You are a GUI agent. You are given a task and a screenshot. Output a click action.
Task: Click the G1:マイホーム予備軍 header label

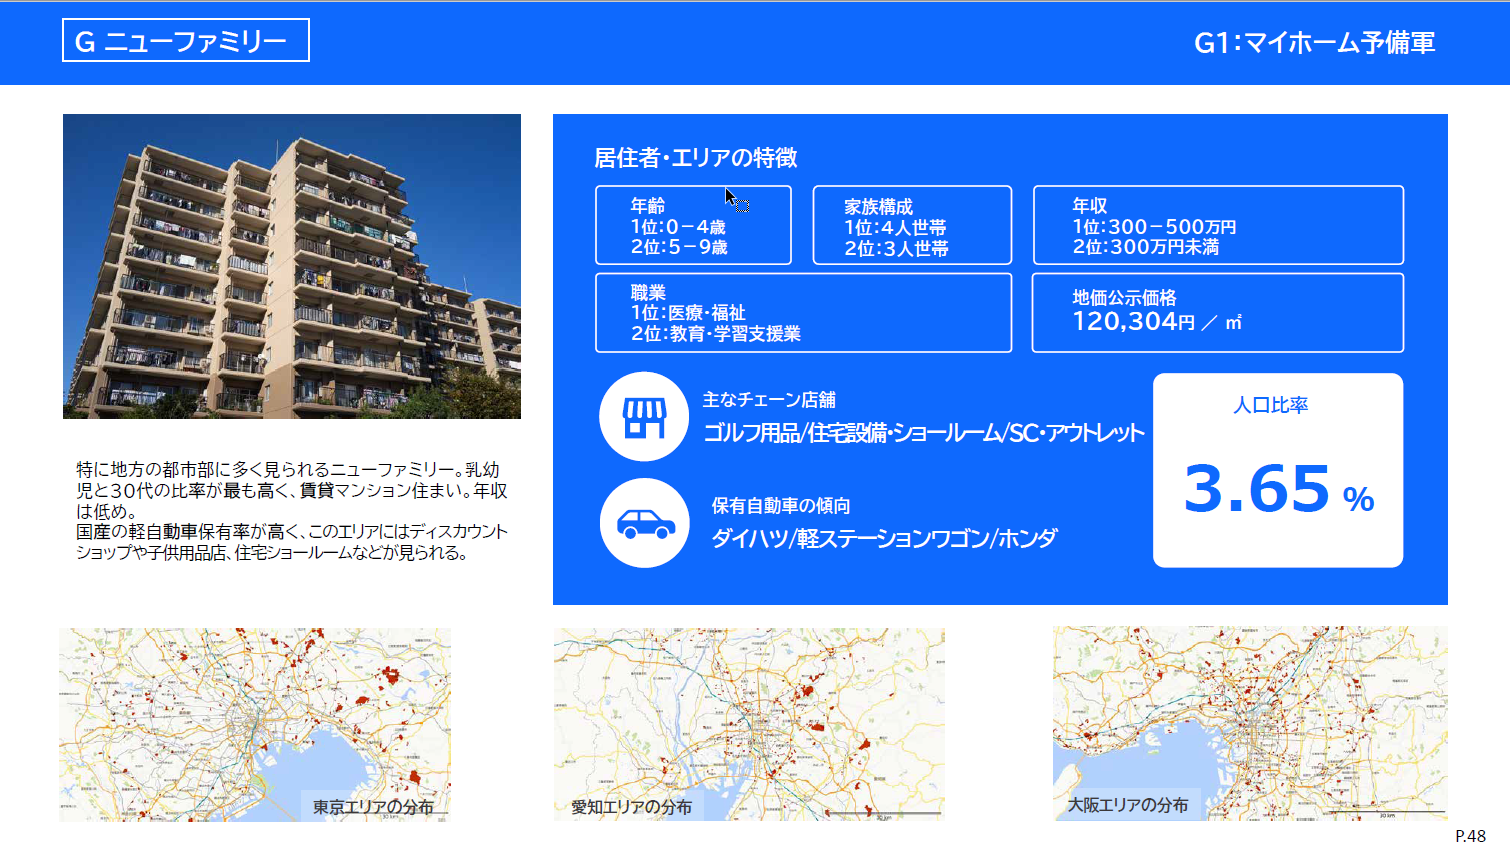tap(1314, 44)
